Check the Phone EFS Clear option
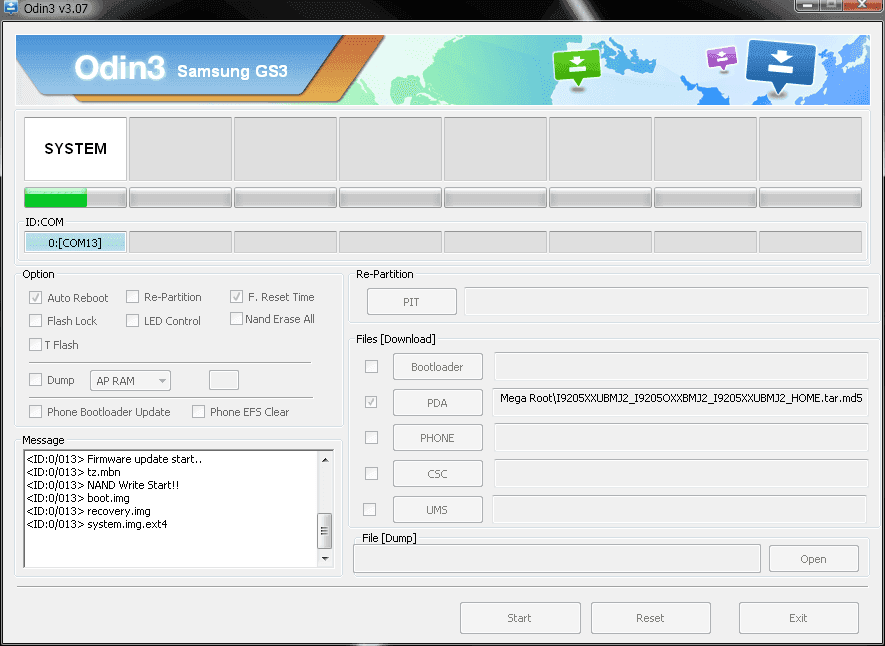The width and height of the screenshot is (885, 646). (x=198, y=411)
